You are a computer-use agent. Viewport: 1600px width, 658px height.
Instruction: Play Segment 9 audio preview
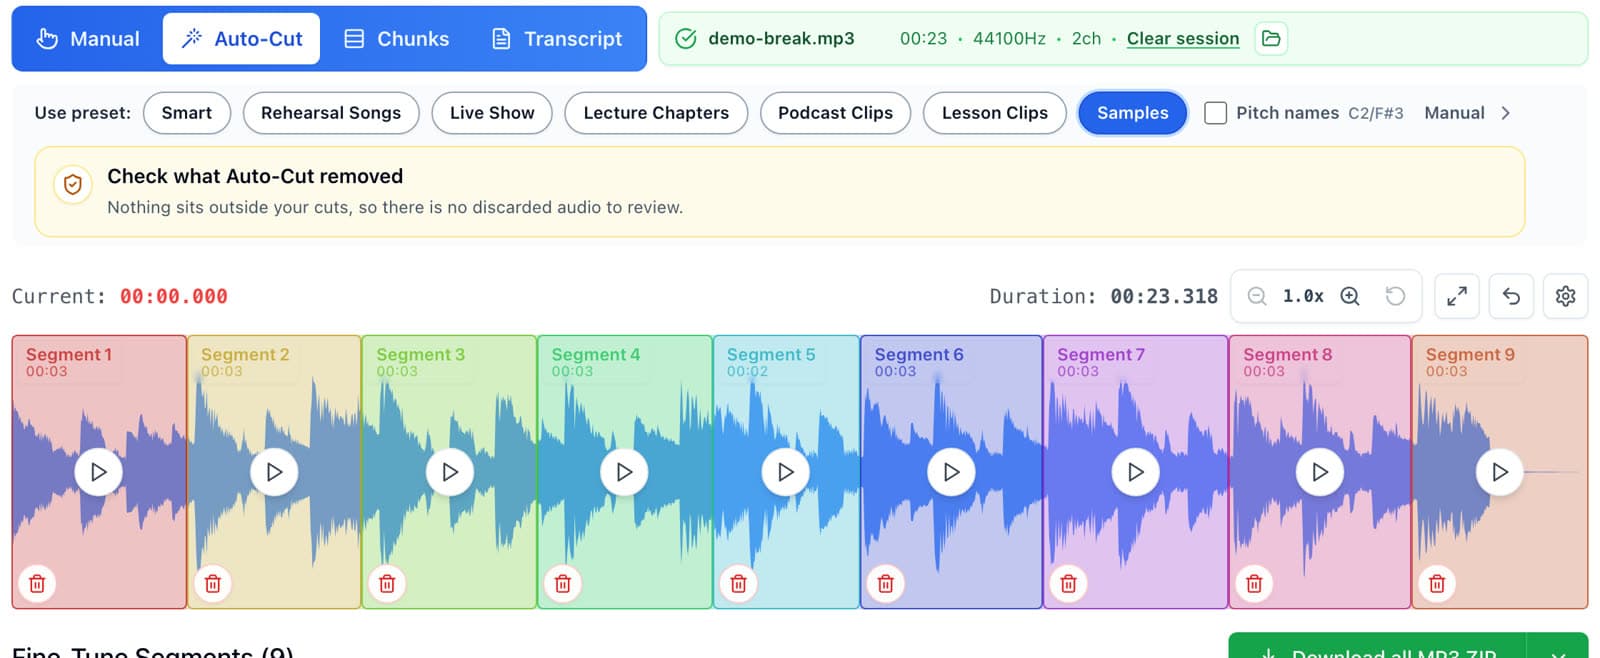pos(1500,472)
